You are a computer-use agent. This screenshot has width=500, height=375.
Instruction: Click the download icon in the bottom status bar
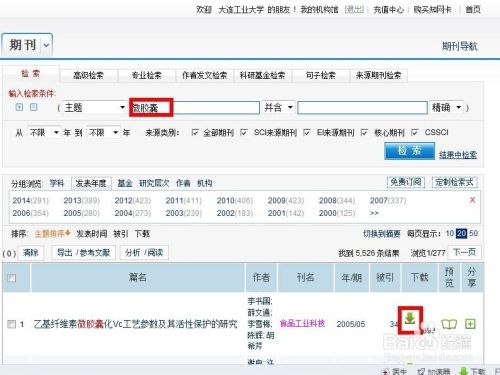(x=463, y=371)
